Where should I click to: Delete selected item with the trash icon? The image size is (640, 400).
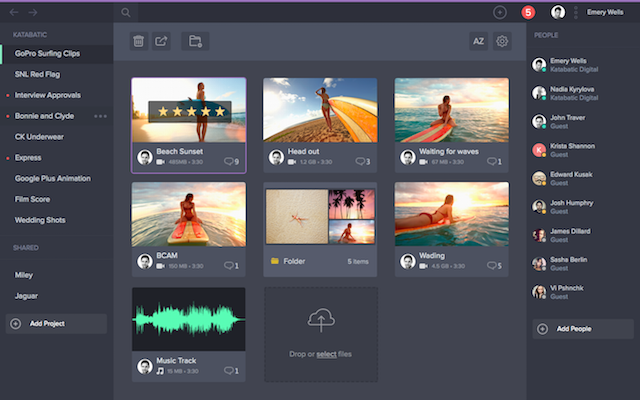click(139, 41)
